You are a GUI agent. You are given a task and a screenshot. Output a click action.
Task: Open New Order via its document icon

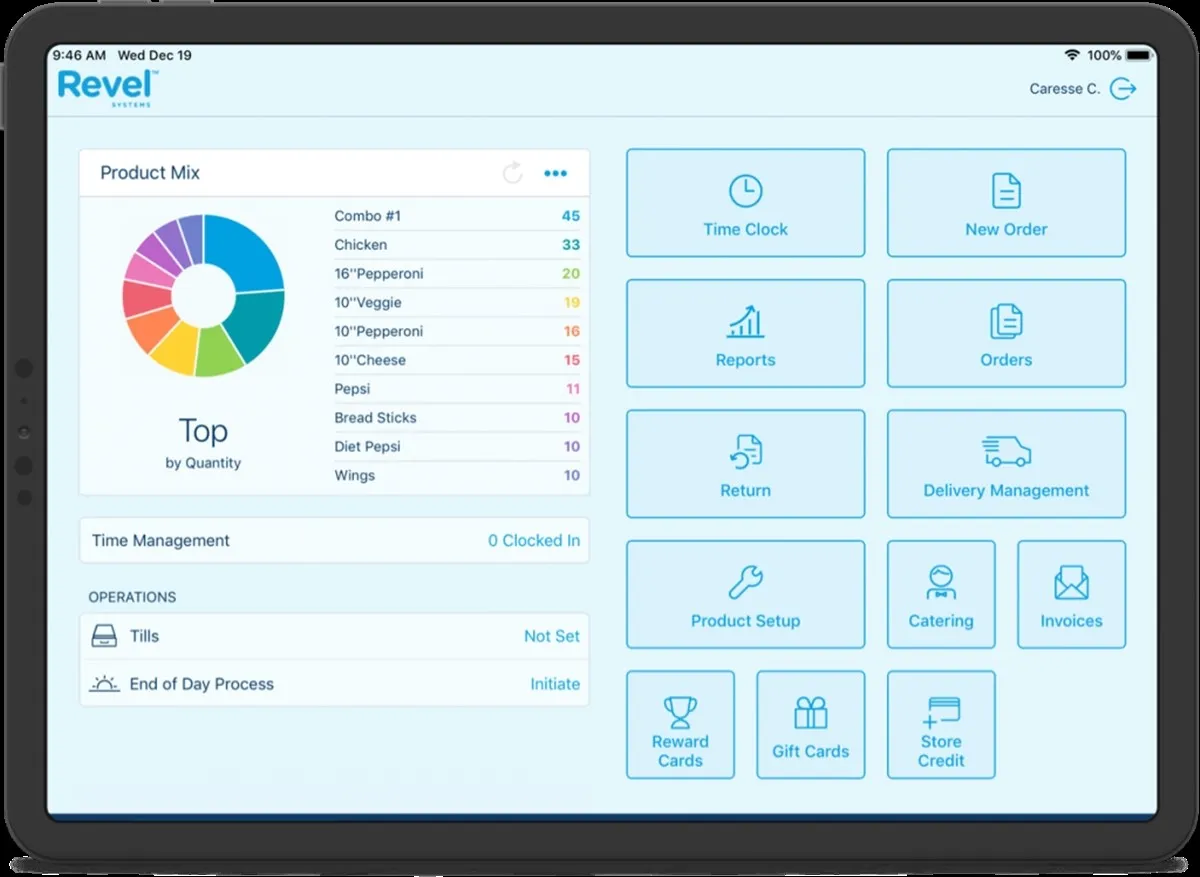click(1006, 189)
